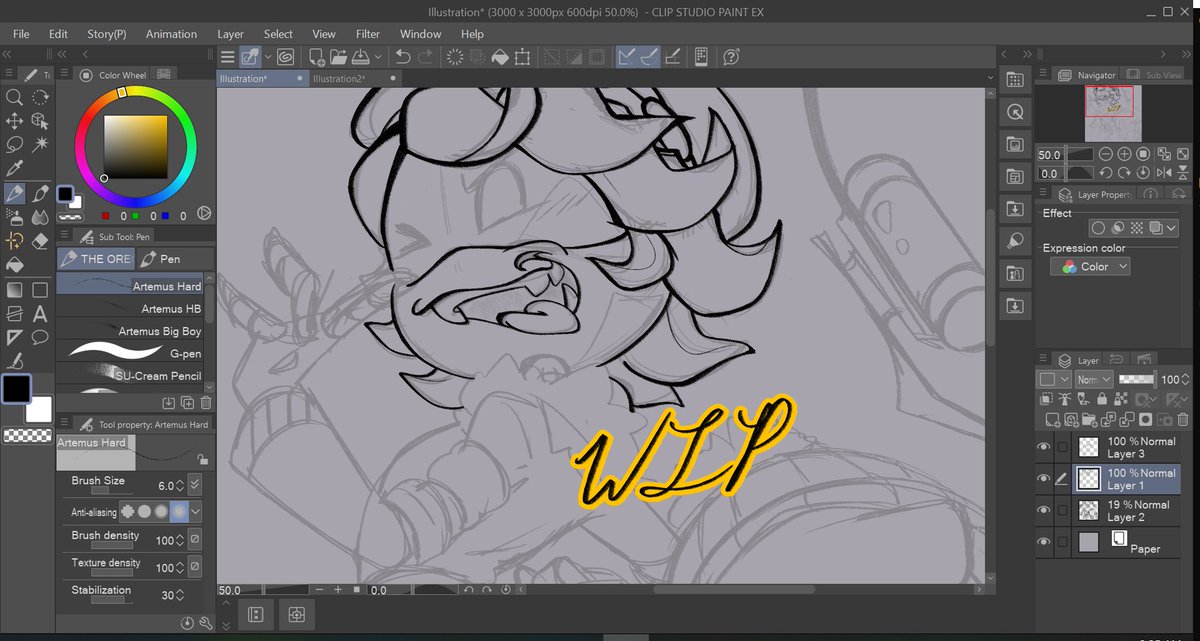Click the black main color swatch
1200x641 pixels.
click(17, 390)
